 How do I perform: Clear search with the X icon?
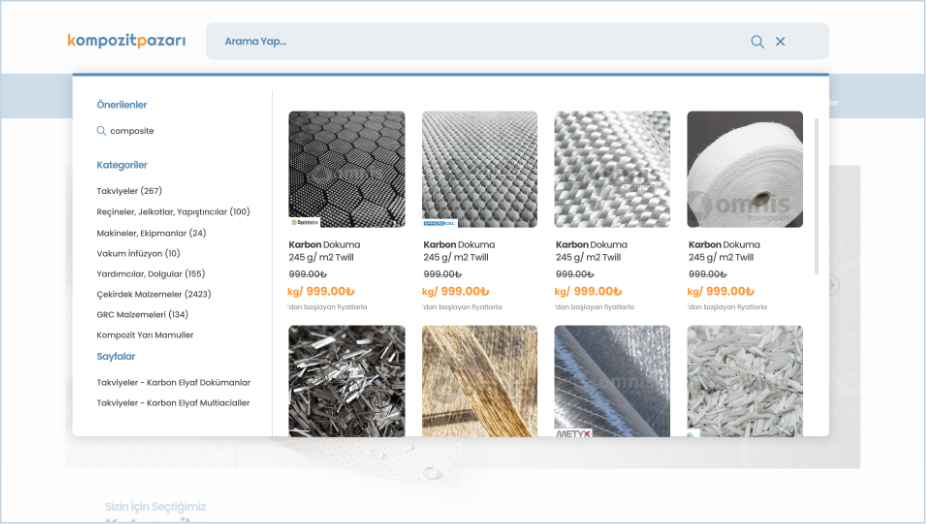point(780,41)
